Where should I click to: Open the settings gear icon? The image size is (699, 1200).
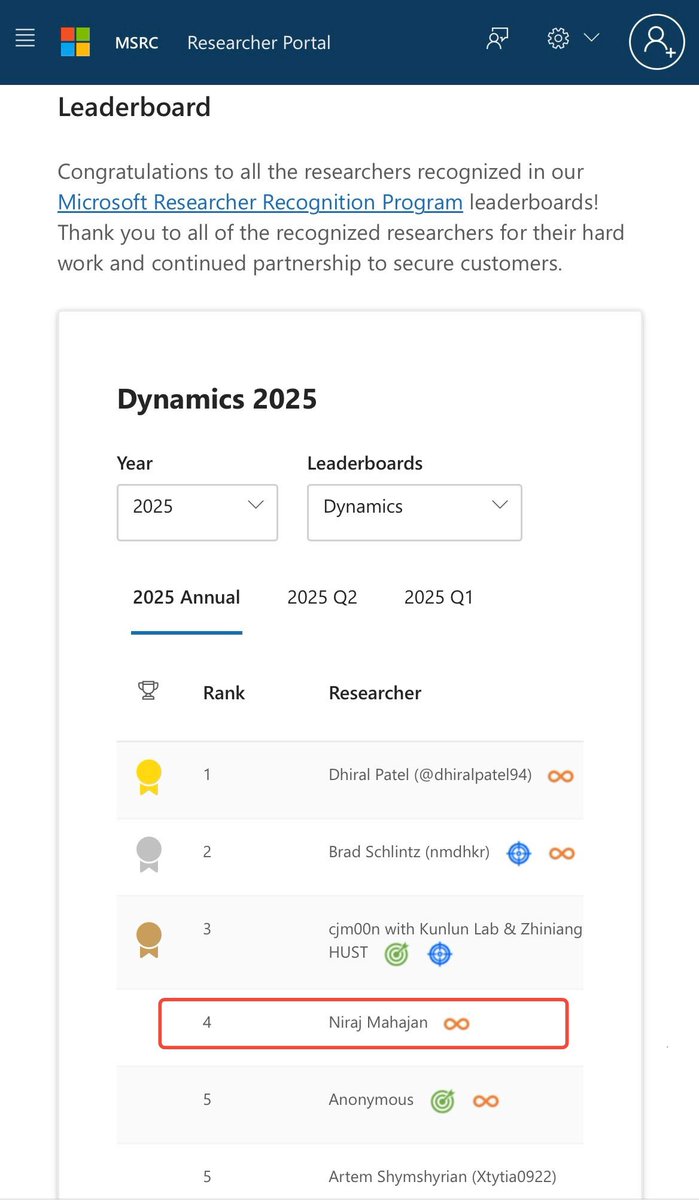tap(558, 38)
